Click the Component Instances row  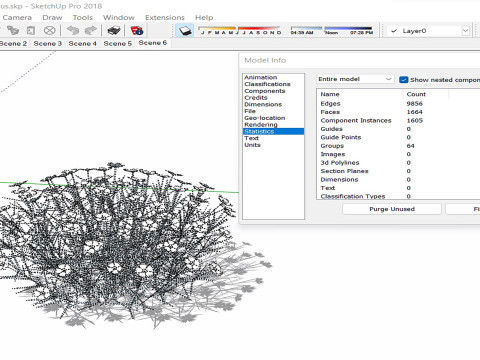(397, 120)
